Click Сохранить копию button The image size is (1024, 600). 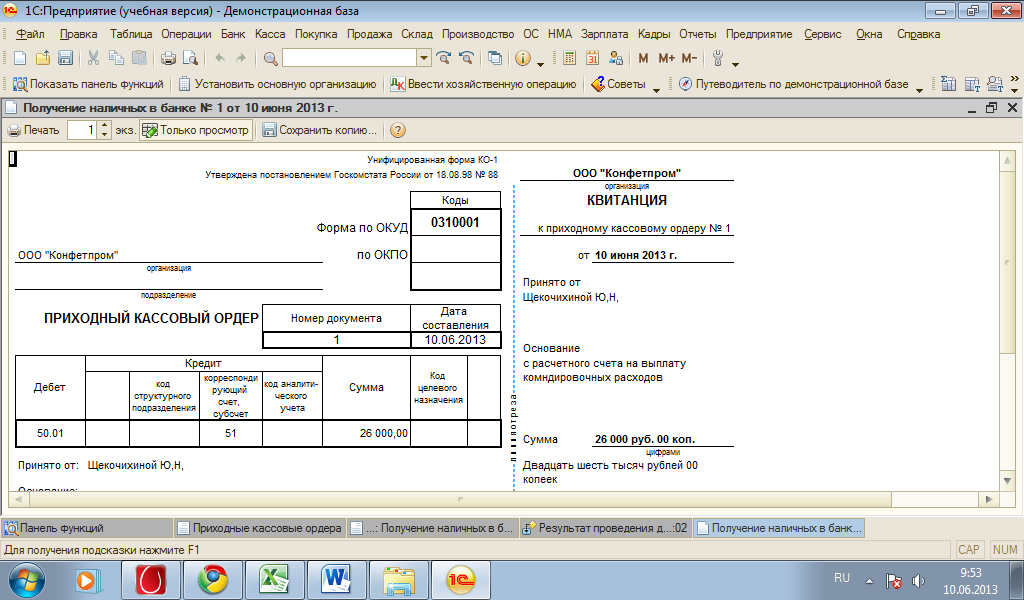[319, 130]
